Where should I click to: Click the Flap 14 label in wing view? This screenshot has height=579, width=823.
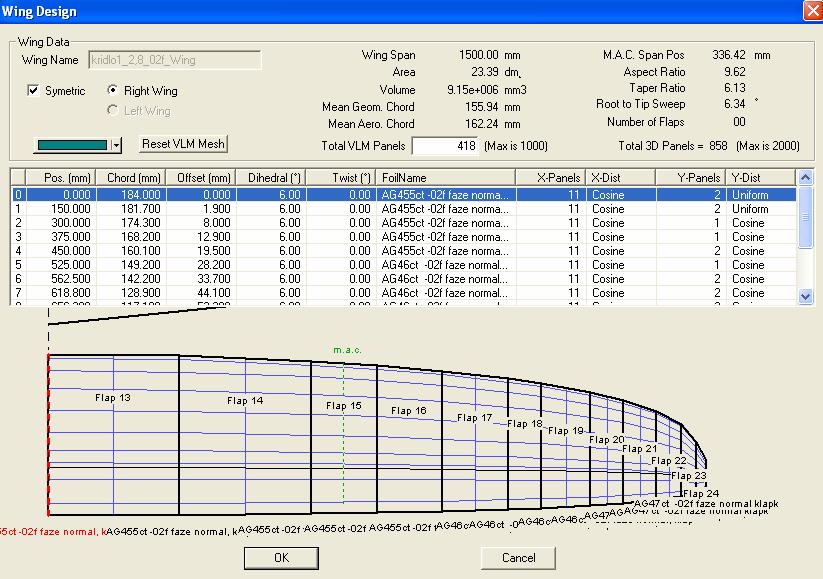[x=245, y=401]
